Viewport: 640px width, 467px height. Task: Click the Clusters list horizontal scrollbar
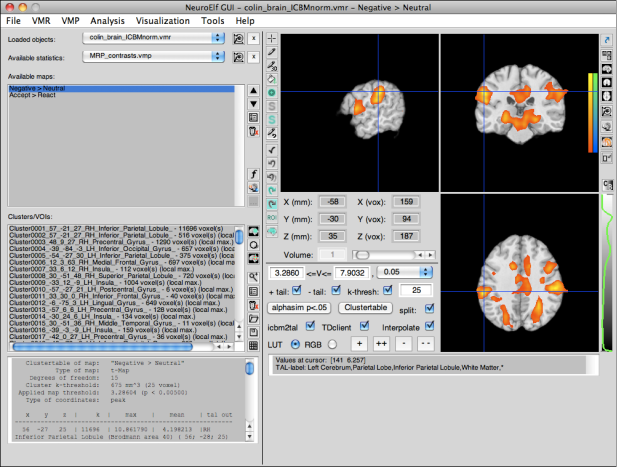point(103,347)
